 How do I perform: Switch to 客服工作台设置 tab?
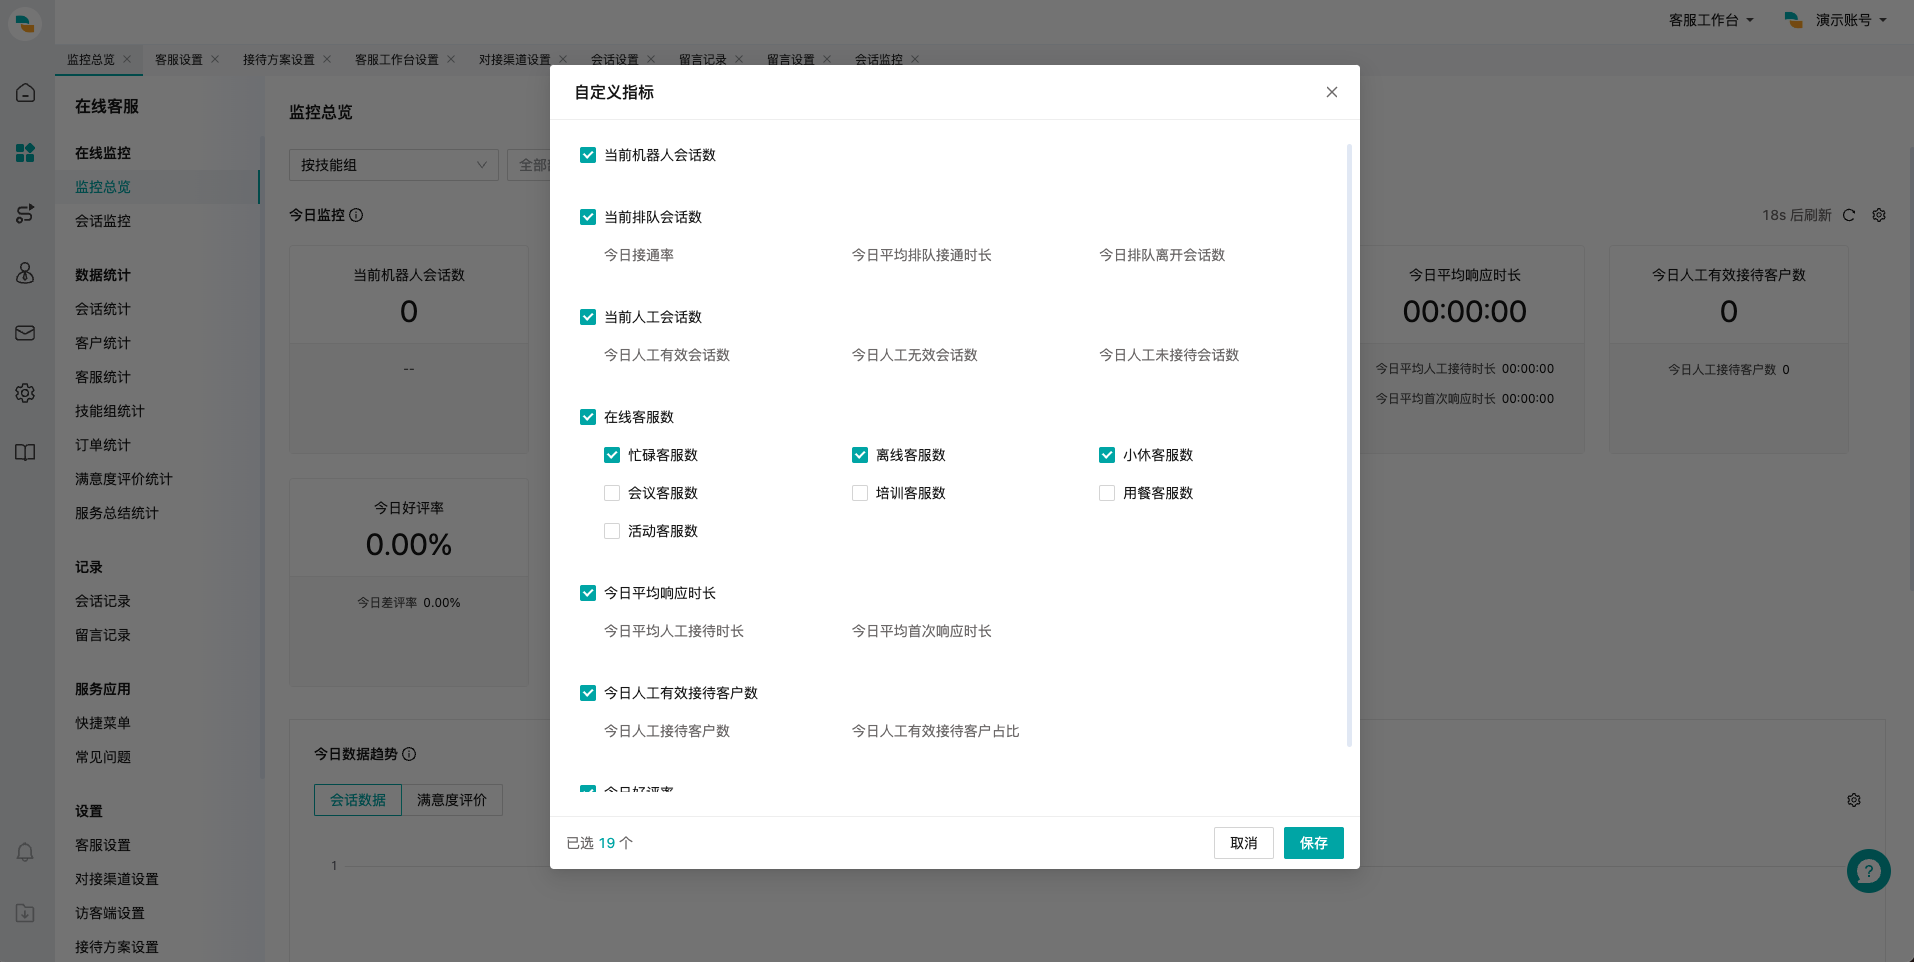tap(397, 60)
